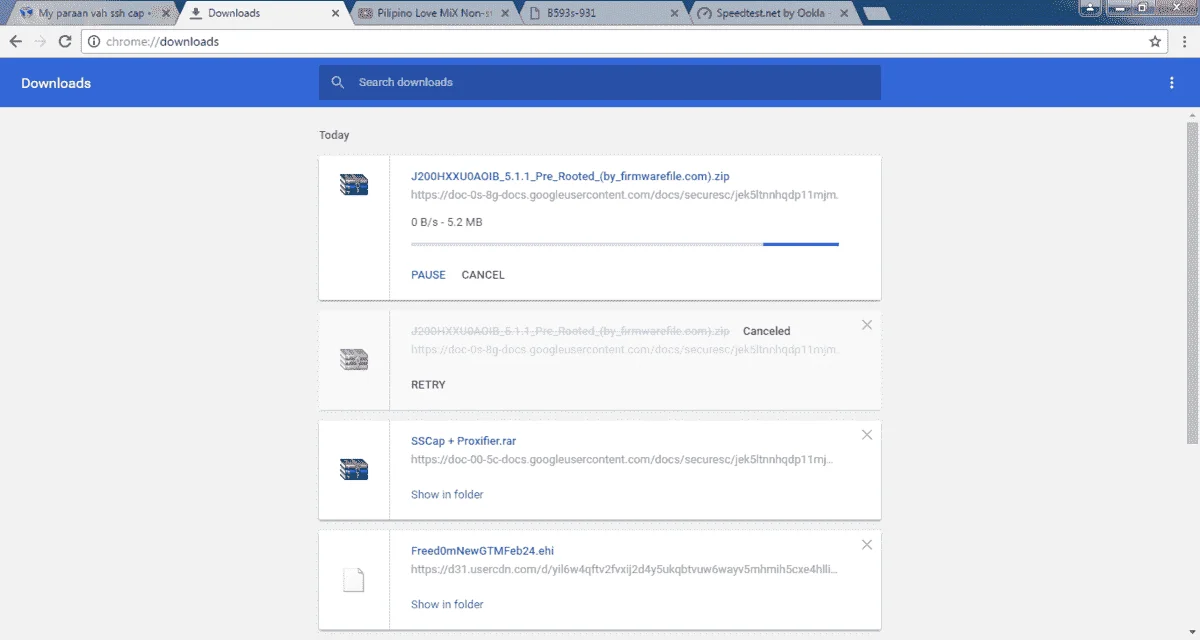Show SSCap + Proxifier.rar in folder

coord(447,495)
